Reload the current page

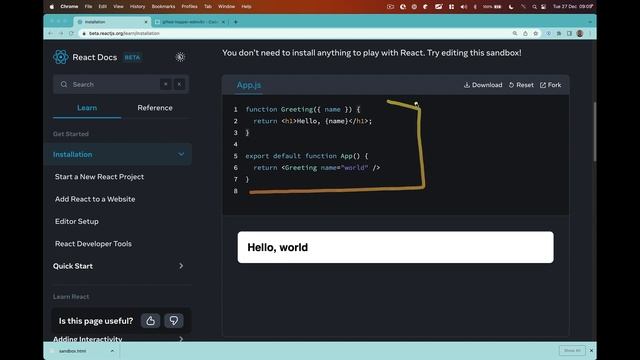[71, 33]
